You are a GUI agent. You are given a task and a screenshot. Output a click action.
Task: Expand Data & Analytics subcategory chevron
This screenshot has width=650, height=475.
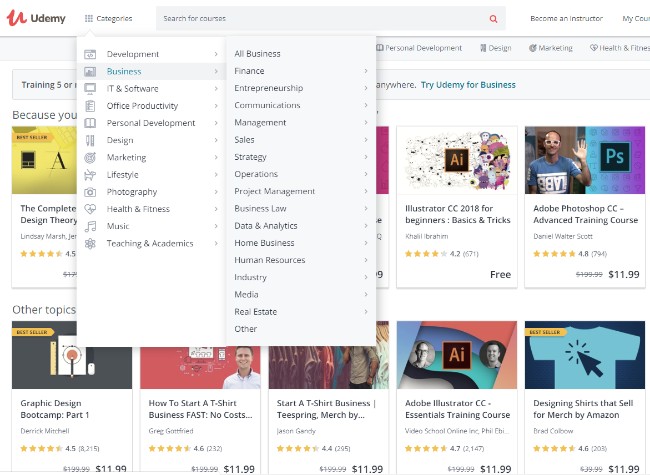point(366,226)
